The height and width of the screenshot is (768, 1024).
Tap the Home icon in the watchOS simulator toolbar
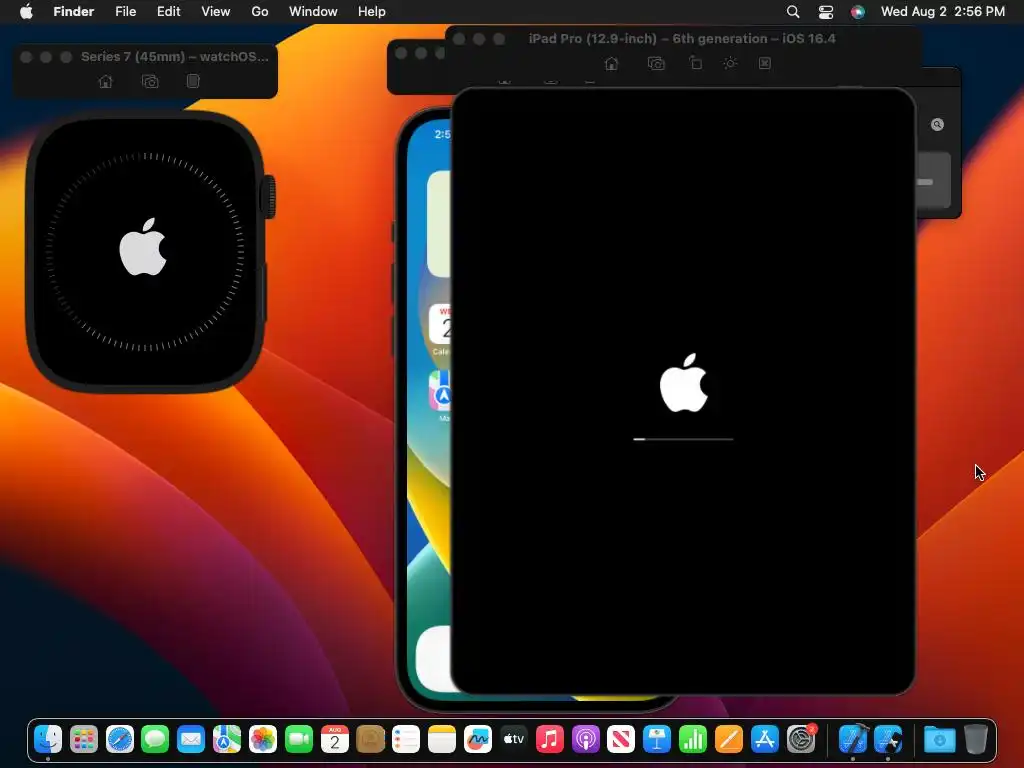[x=105, y=82]
